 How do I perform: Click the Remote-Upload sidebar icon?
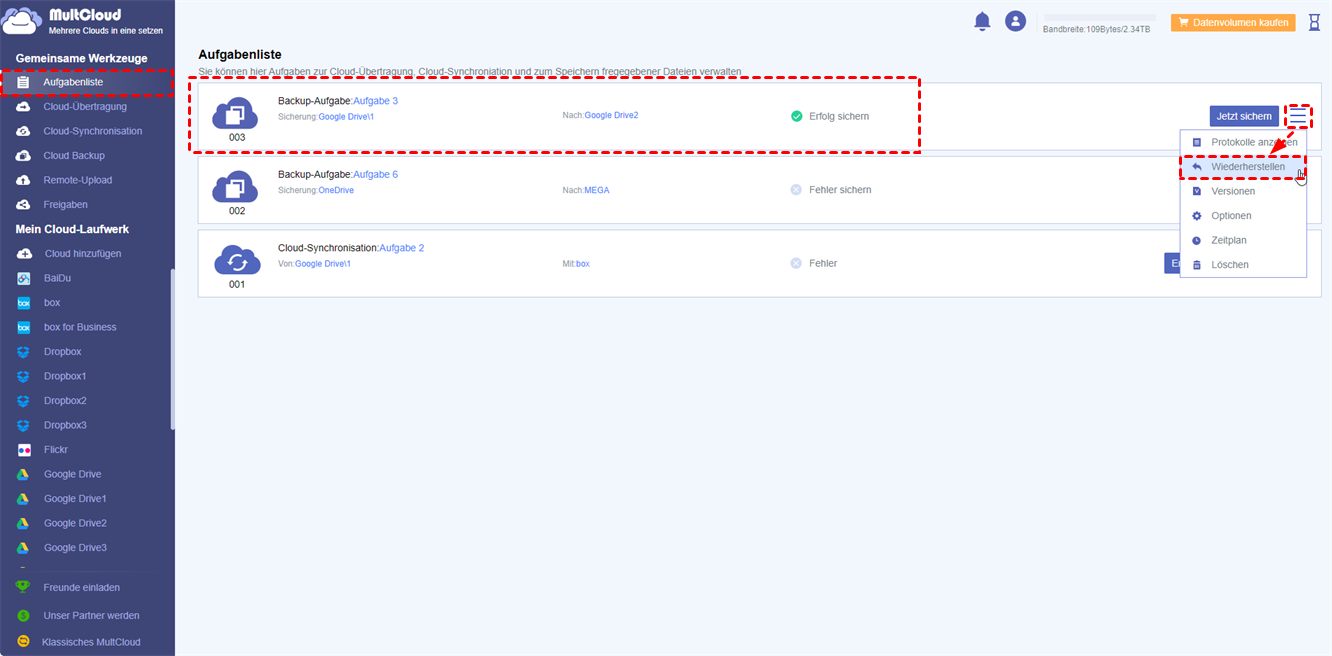(23, 180)
